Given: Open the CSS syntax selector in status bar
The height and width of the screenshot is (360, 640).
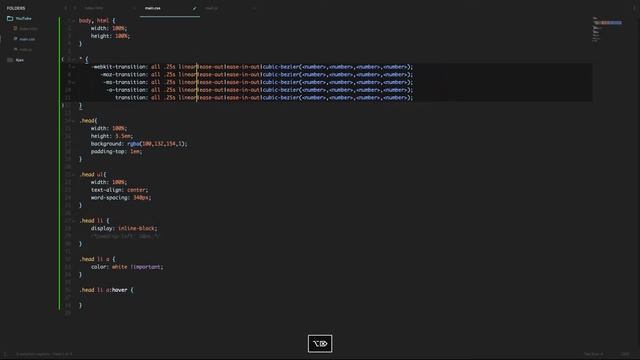Looking at the screenshot, I should 626,354.
